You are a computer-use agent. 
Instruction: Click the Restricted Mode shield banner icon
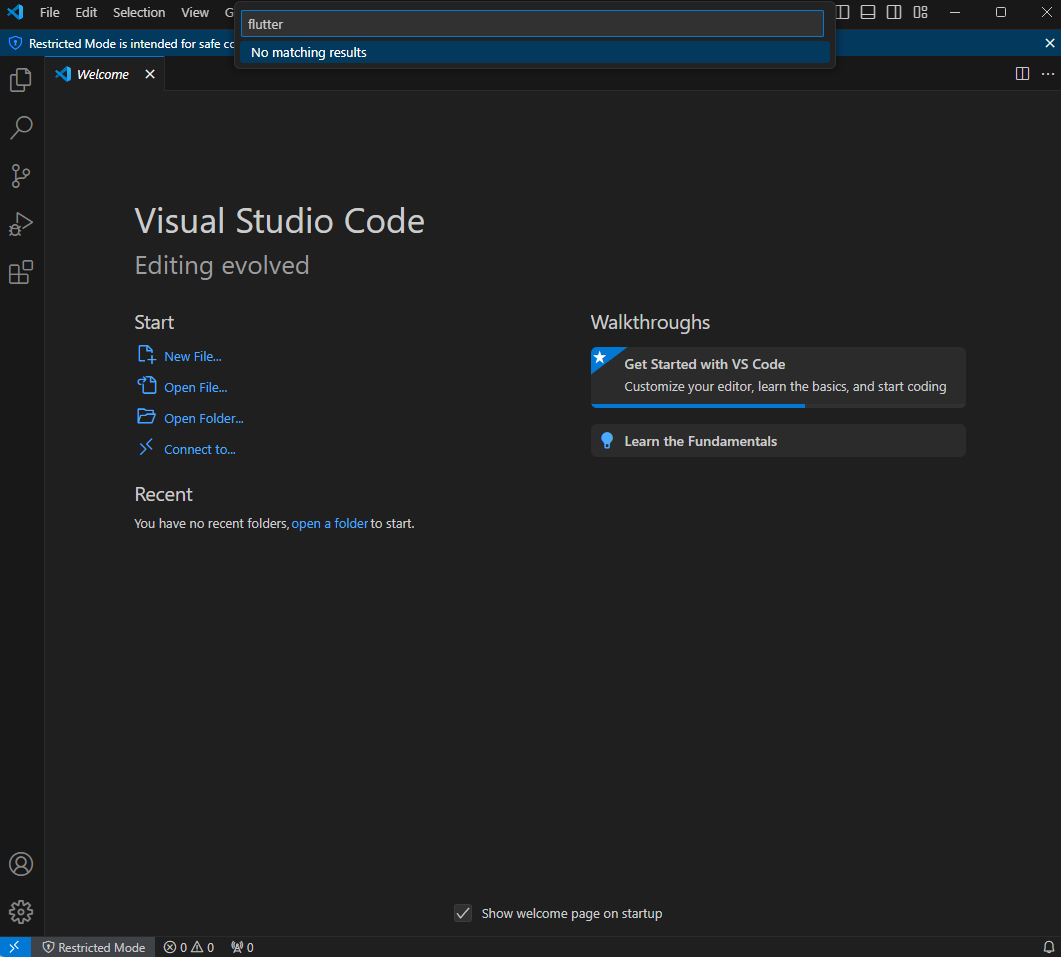click(x=15, y=43)
